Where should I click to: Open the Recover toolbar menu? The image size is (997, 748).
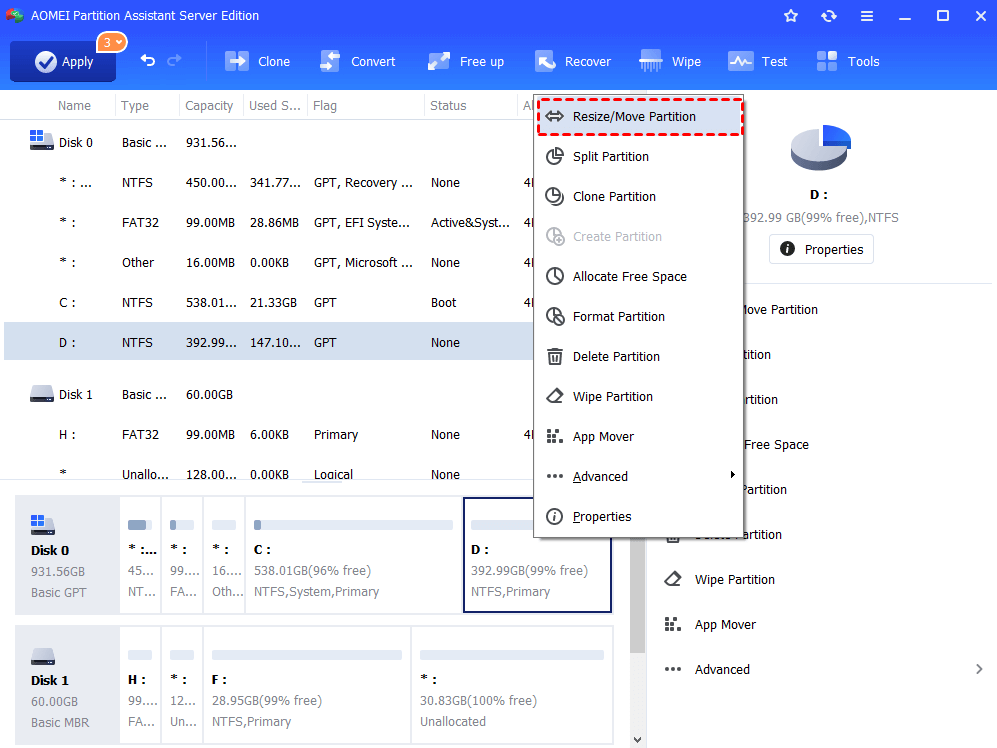pyautogui.click(x=573, y=62)
